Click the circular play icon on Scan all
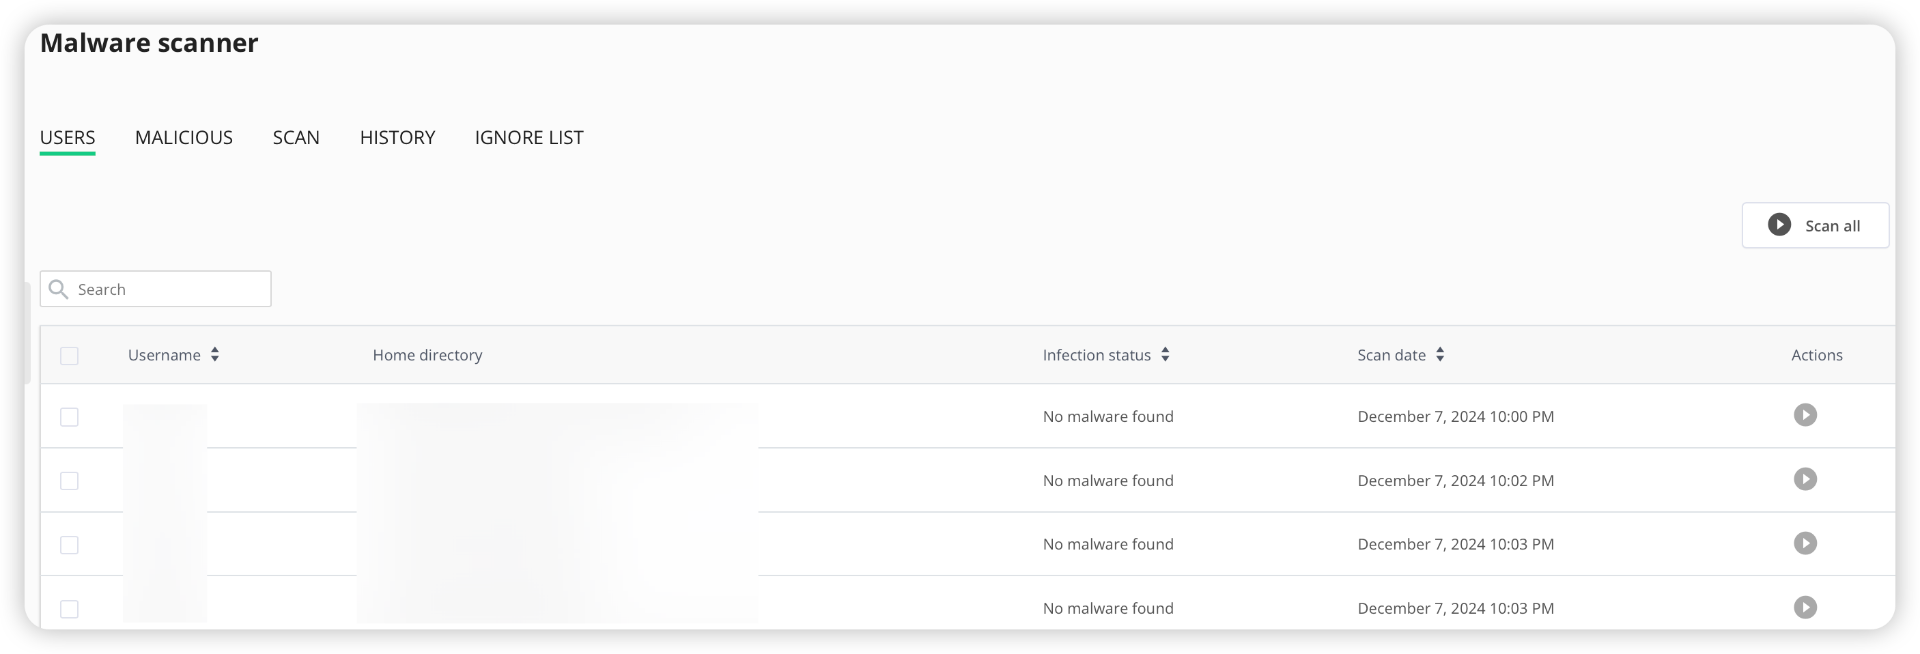This screenshot has width=1920, height=654. (1780, 225)
